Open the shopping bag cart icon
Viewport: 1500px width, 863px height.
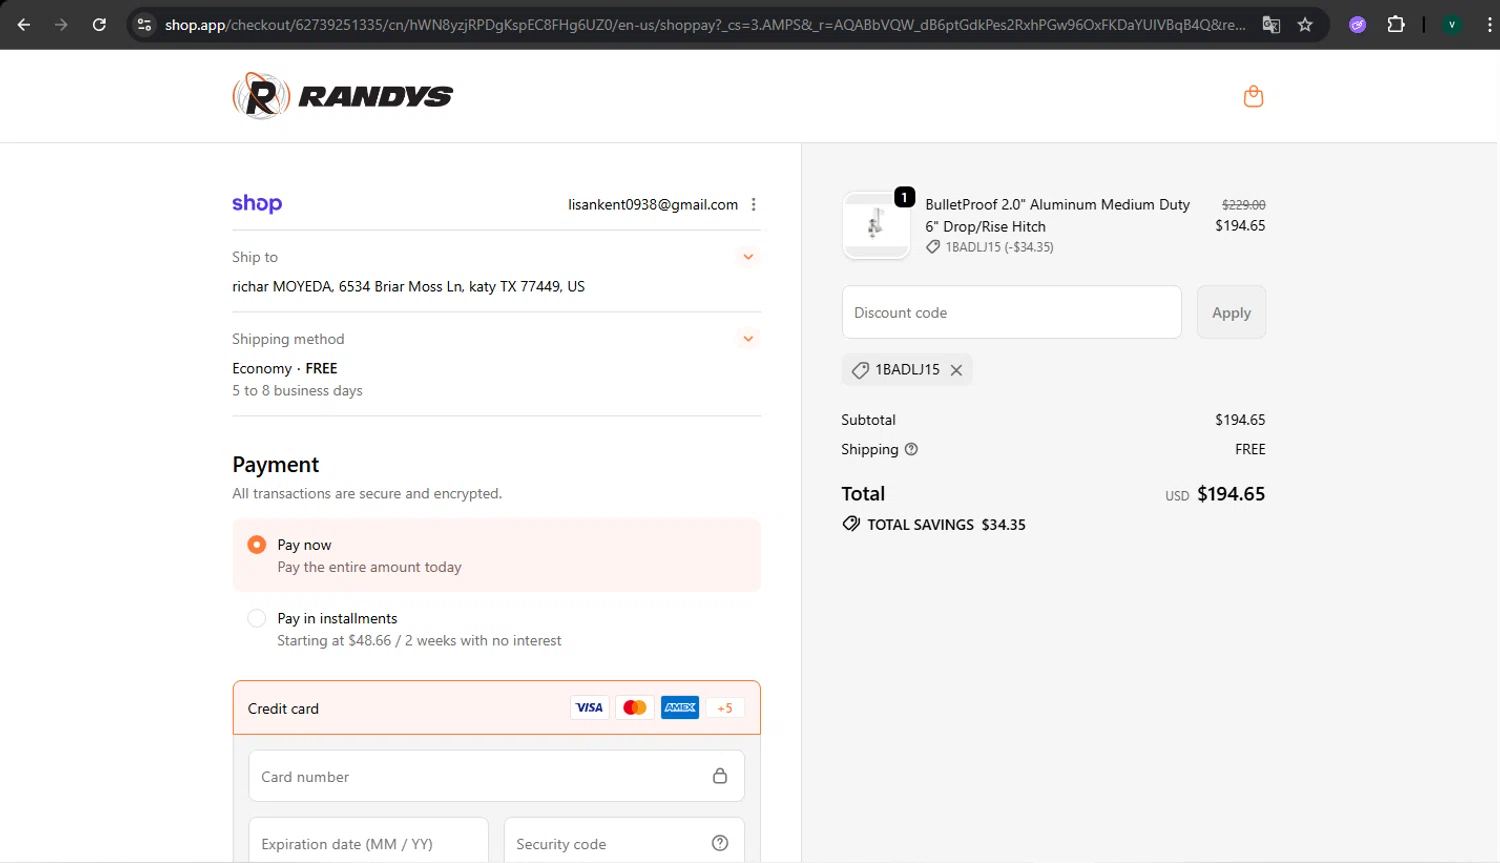pos(1253,96)
